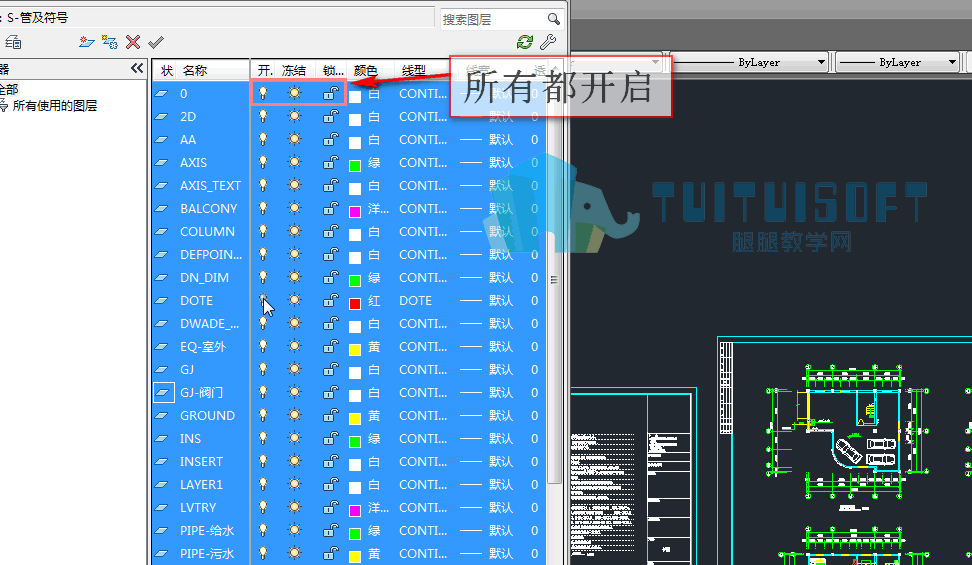Open the wrench Settings icon

[x=548, y=42]
